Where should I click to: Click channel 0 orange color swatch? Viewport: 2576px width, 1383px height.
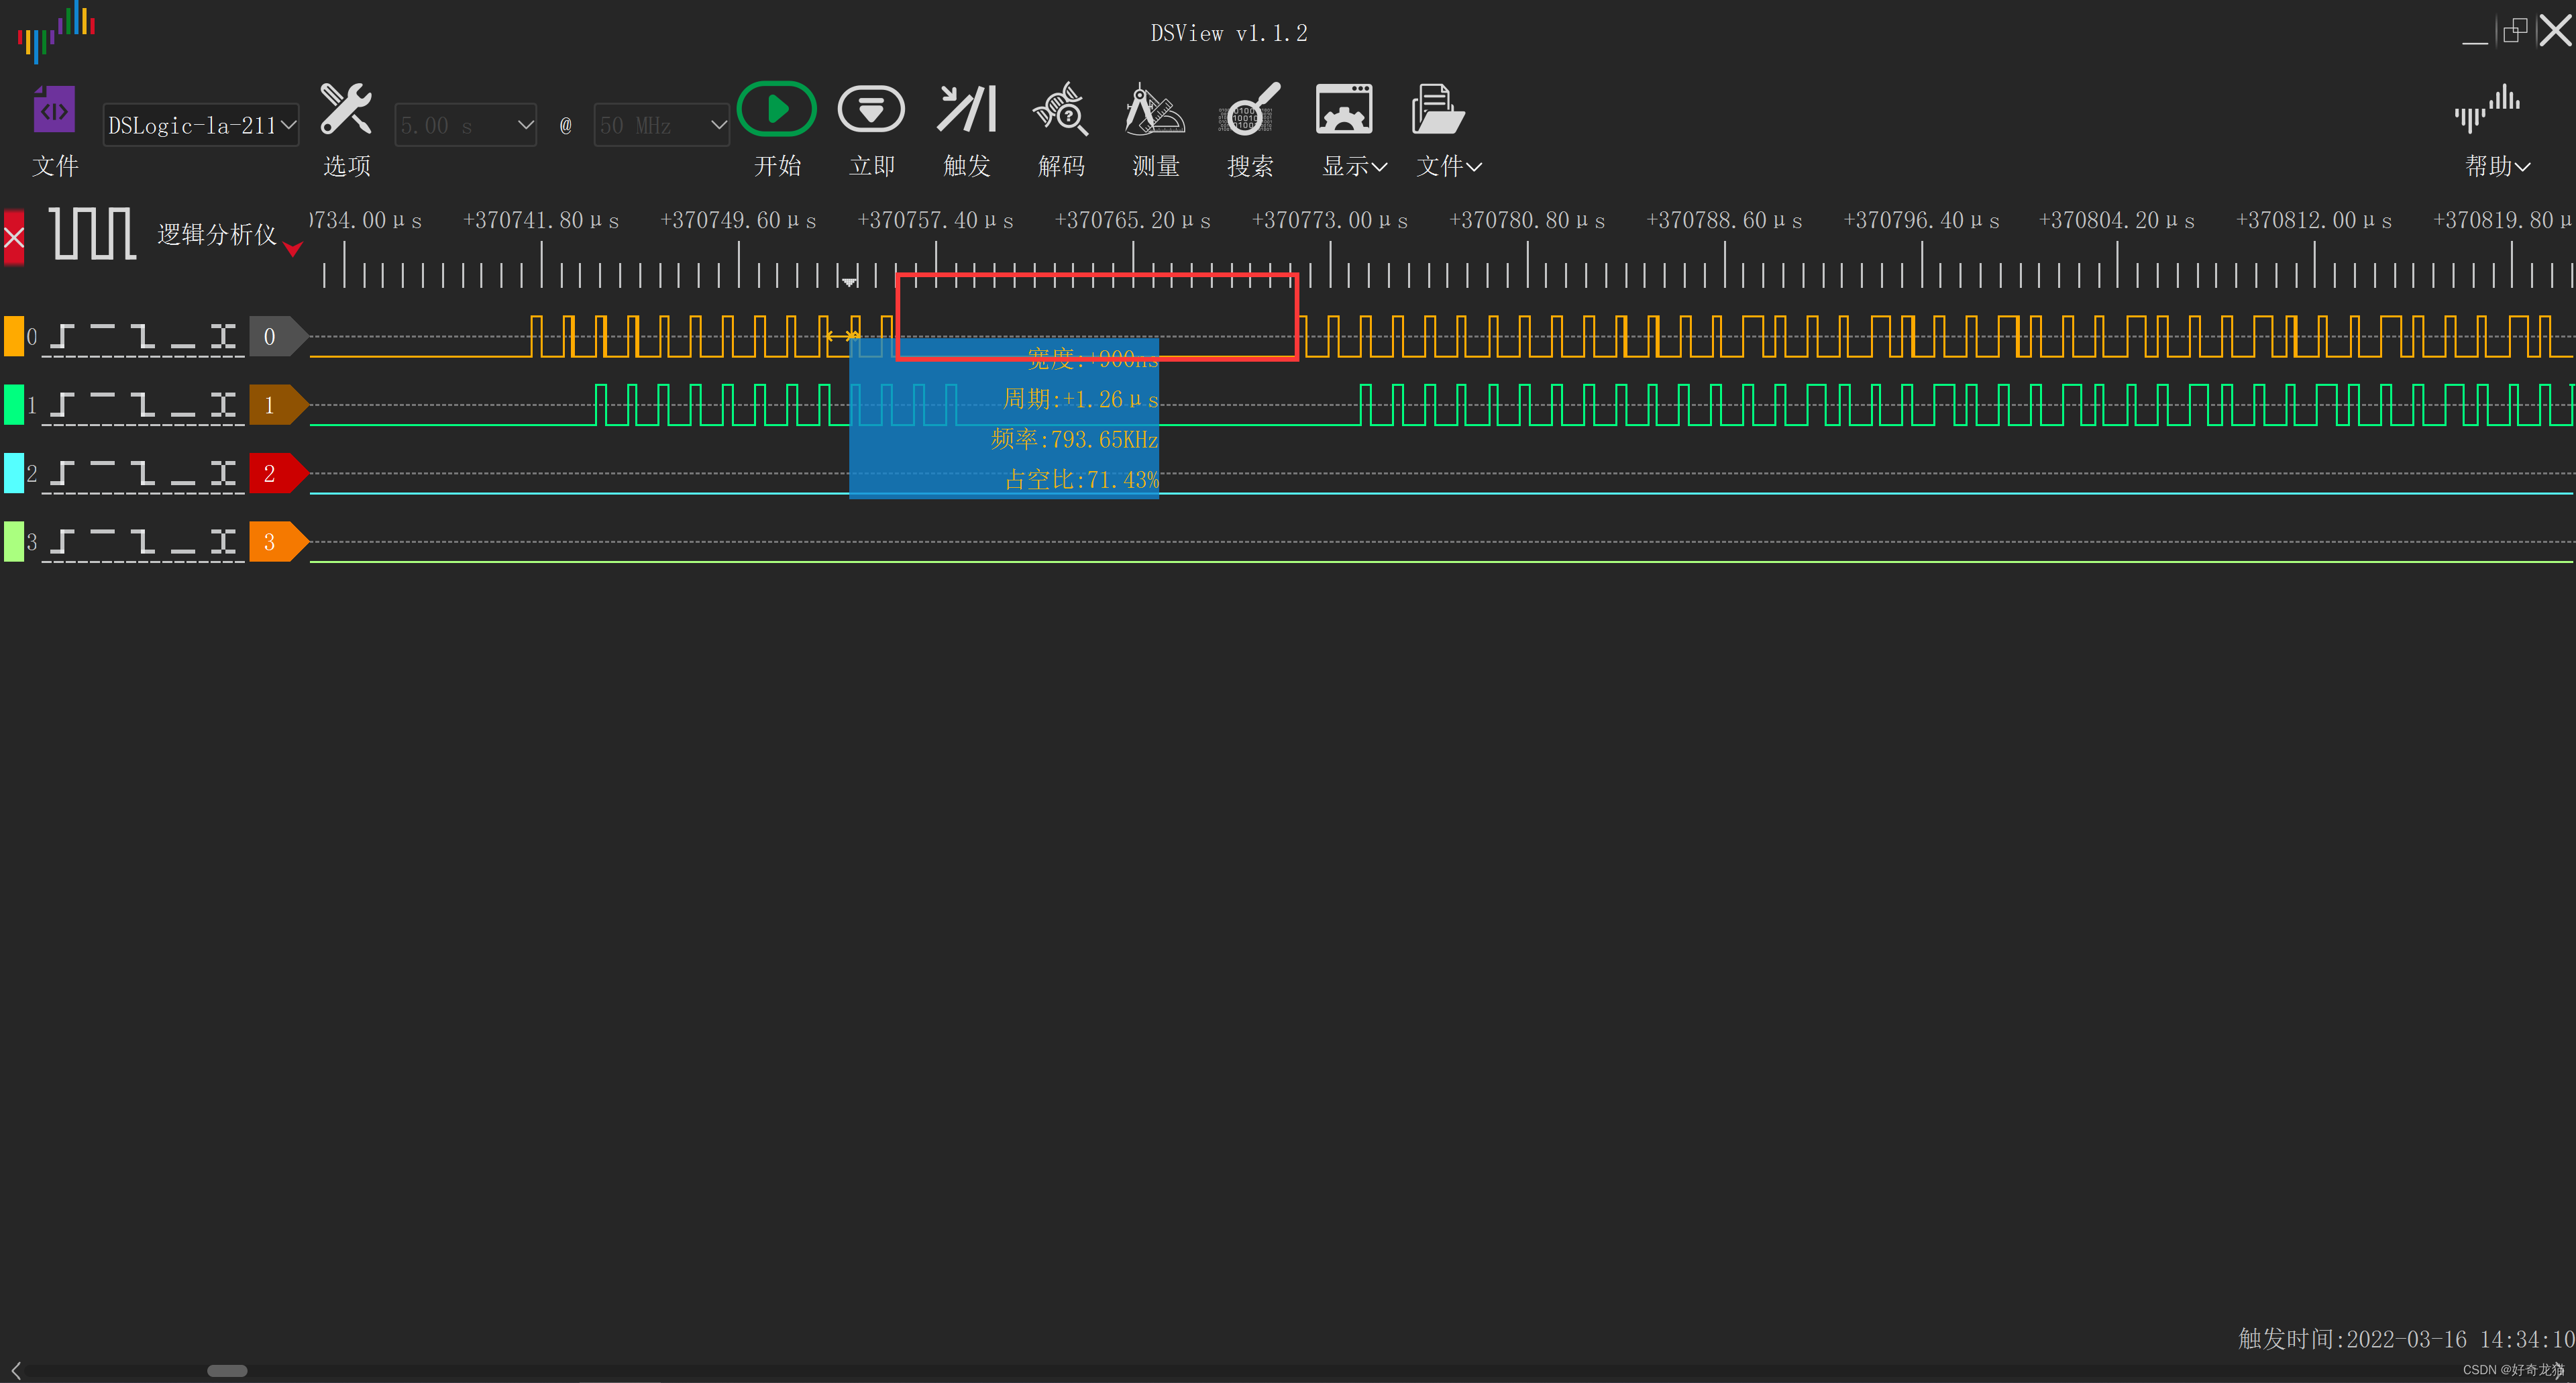14,337
